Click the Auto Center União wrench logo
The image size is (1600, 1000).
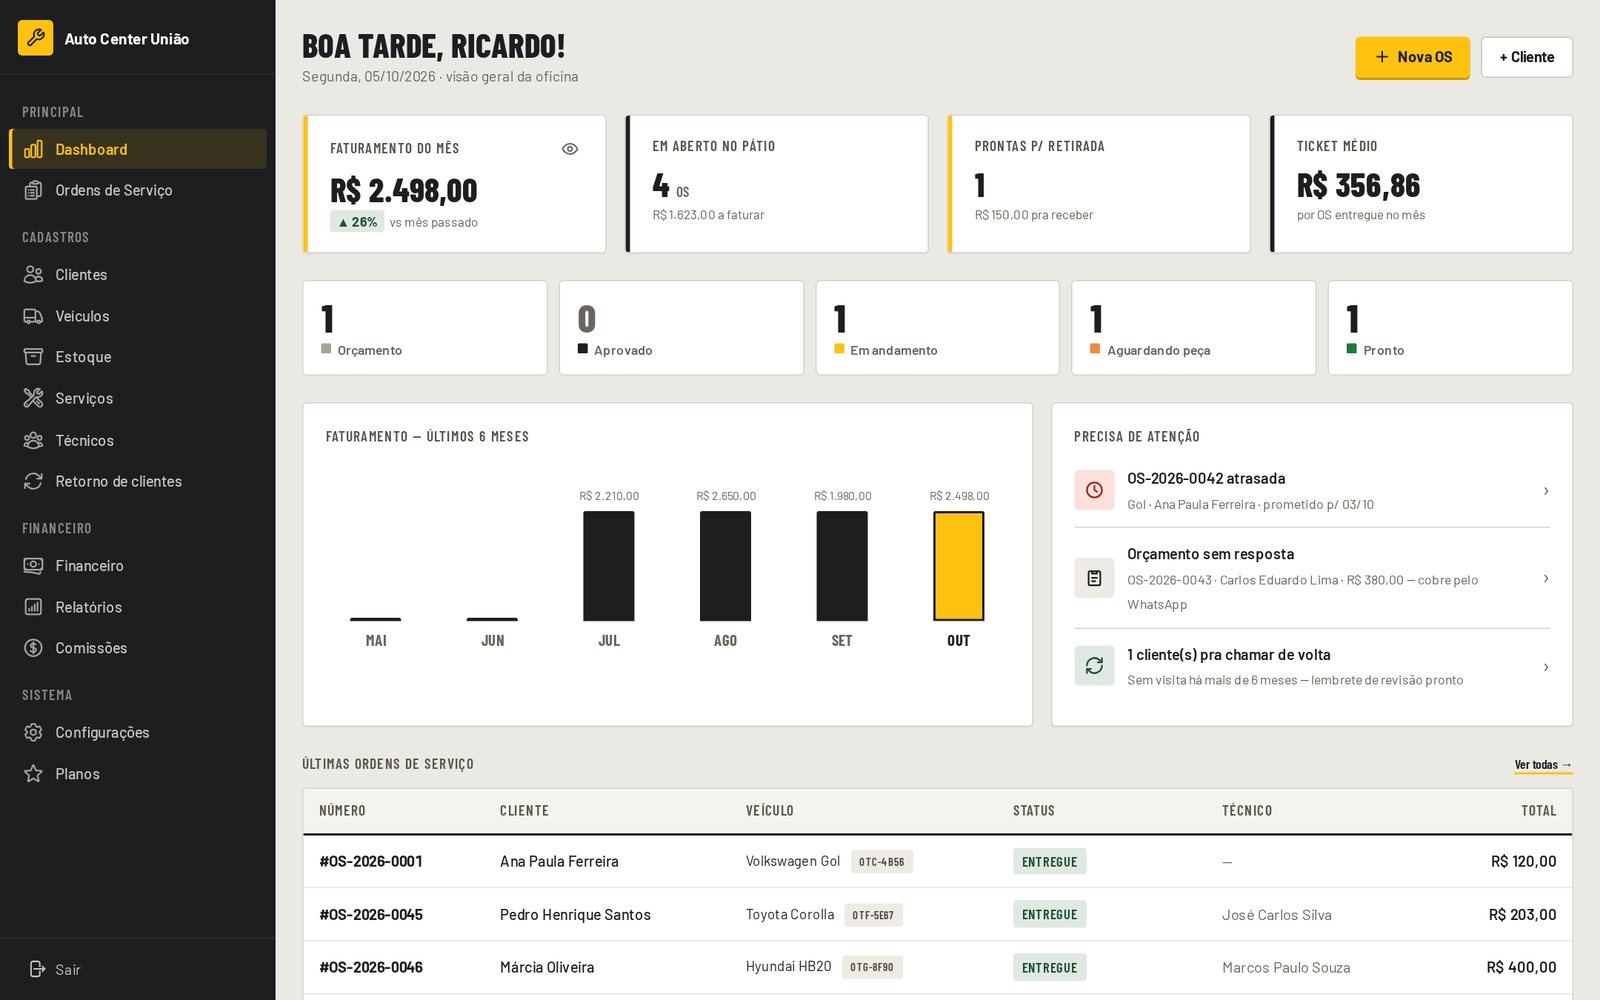[x=35, y=38]
